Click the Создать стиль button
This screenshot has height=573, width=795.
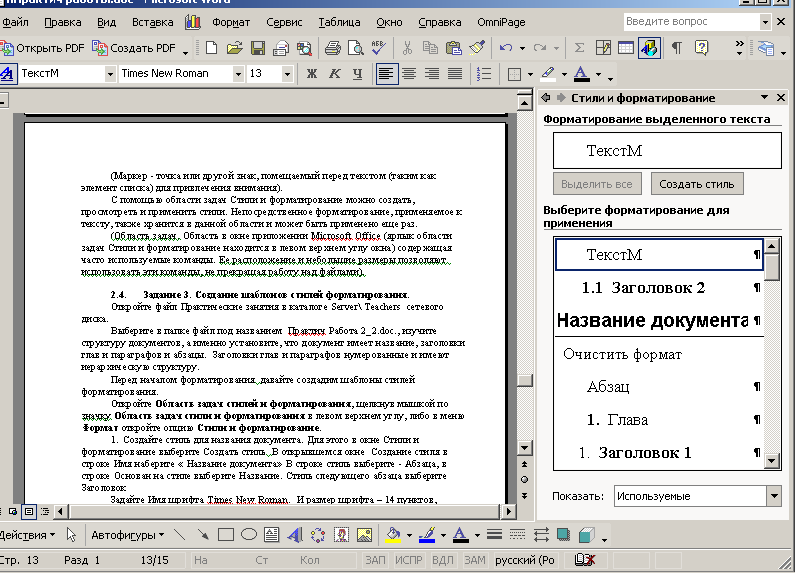697,184
